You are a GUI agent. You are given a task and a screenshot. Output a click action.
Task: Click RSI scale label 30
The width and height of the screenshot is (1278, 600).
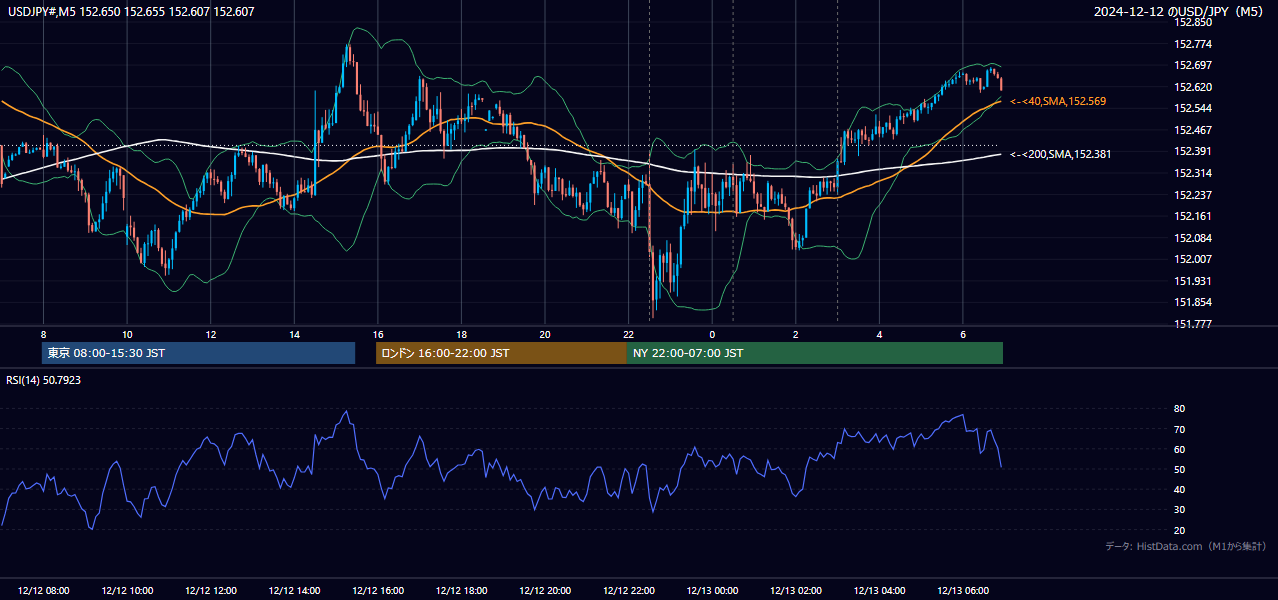[x=1180, y=510]
